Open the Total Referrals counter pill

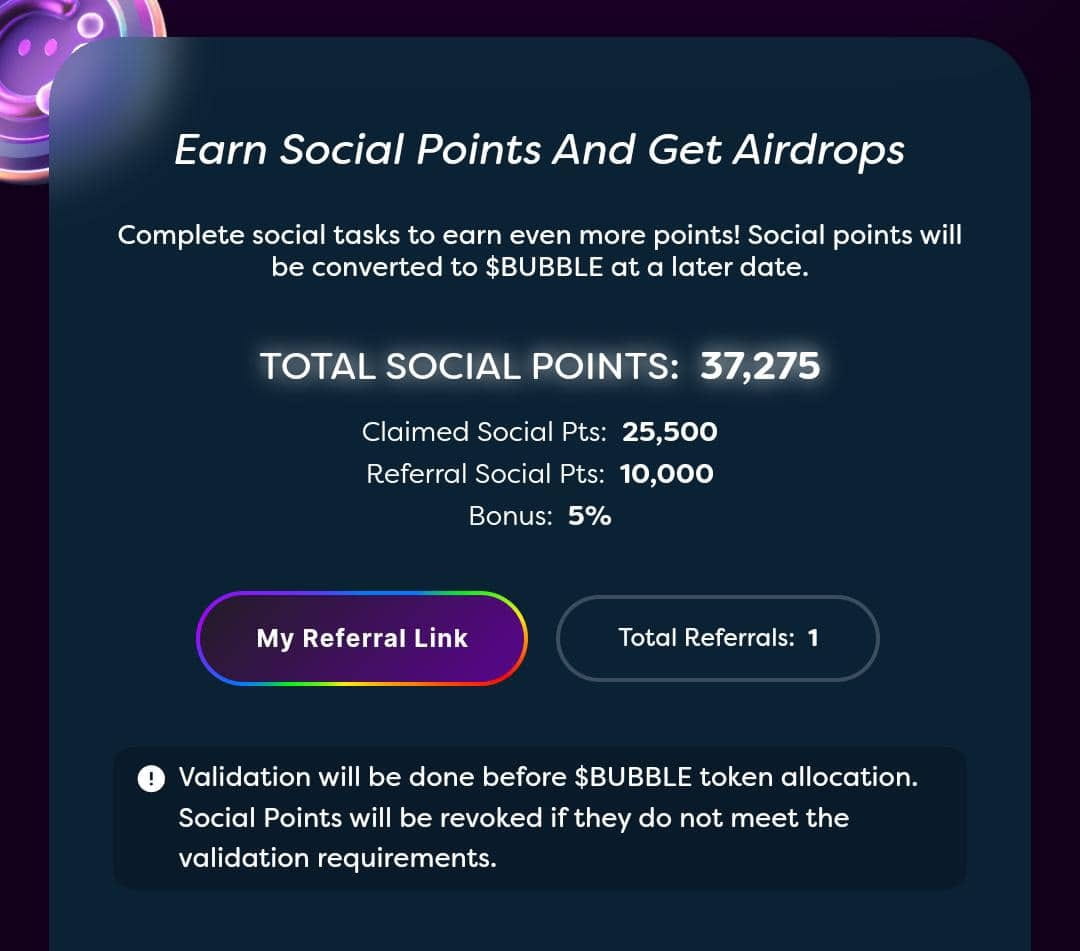718,638
